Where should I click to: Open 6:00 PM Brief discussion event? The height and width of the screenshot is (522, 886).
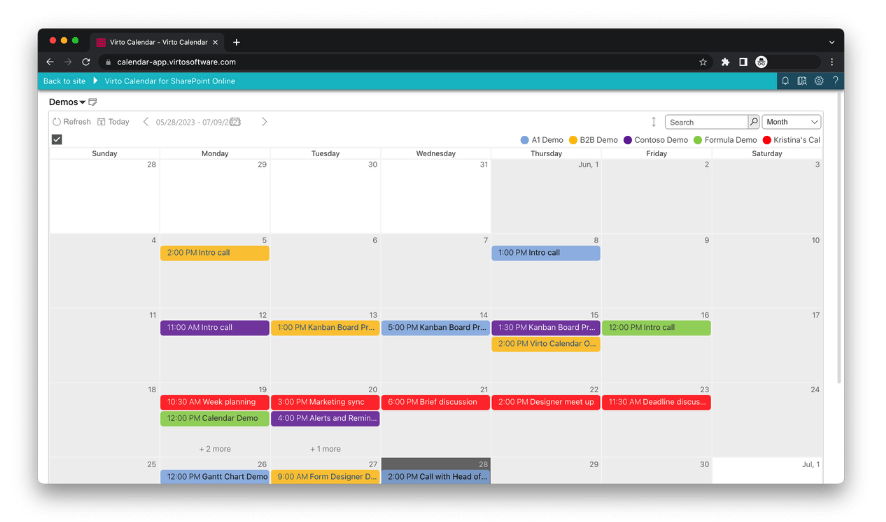click(x=436, y=402)
